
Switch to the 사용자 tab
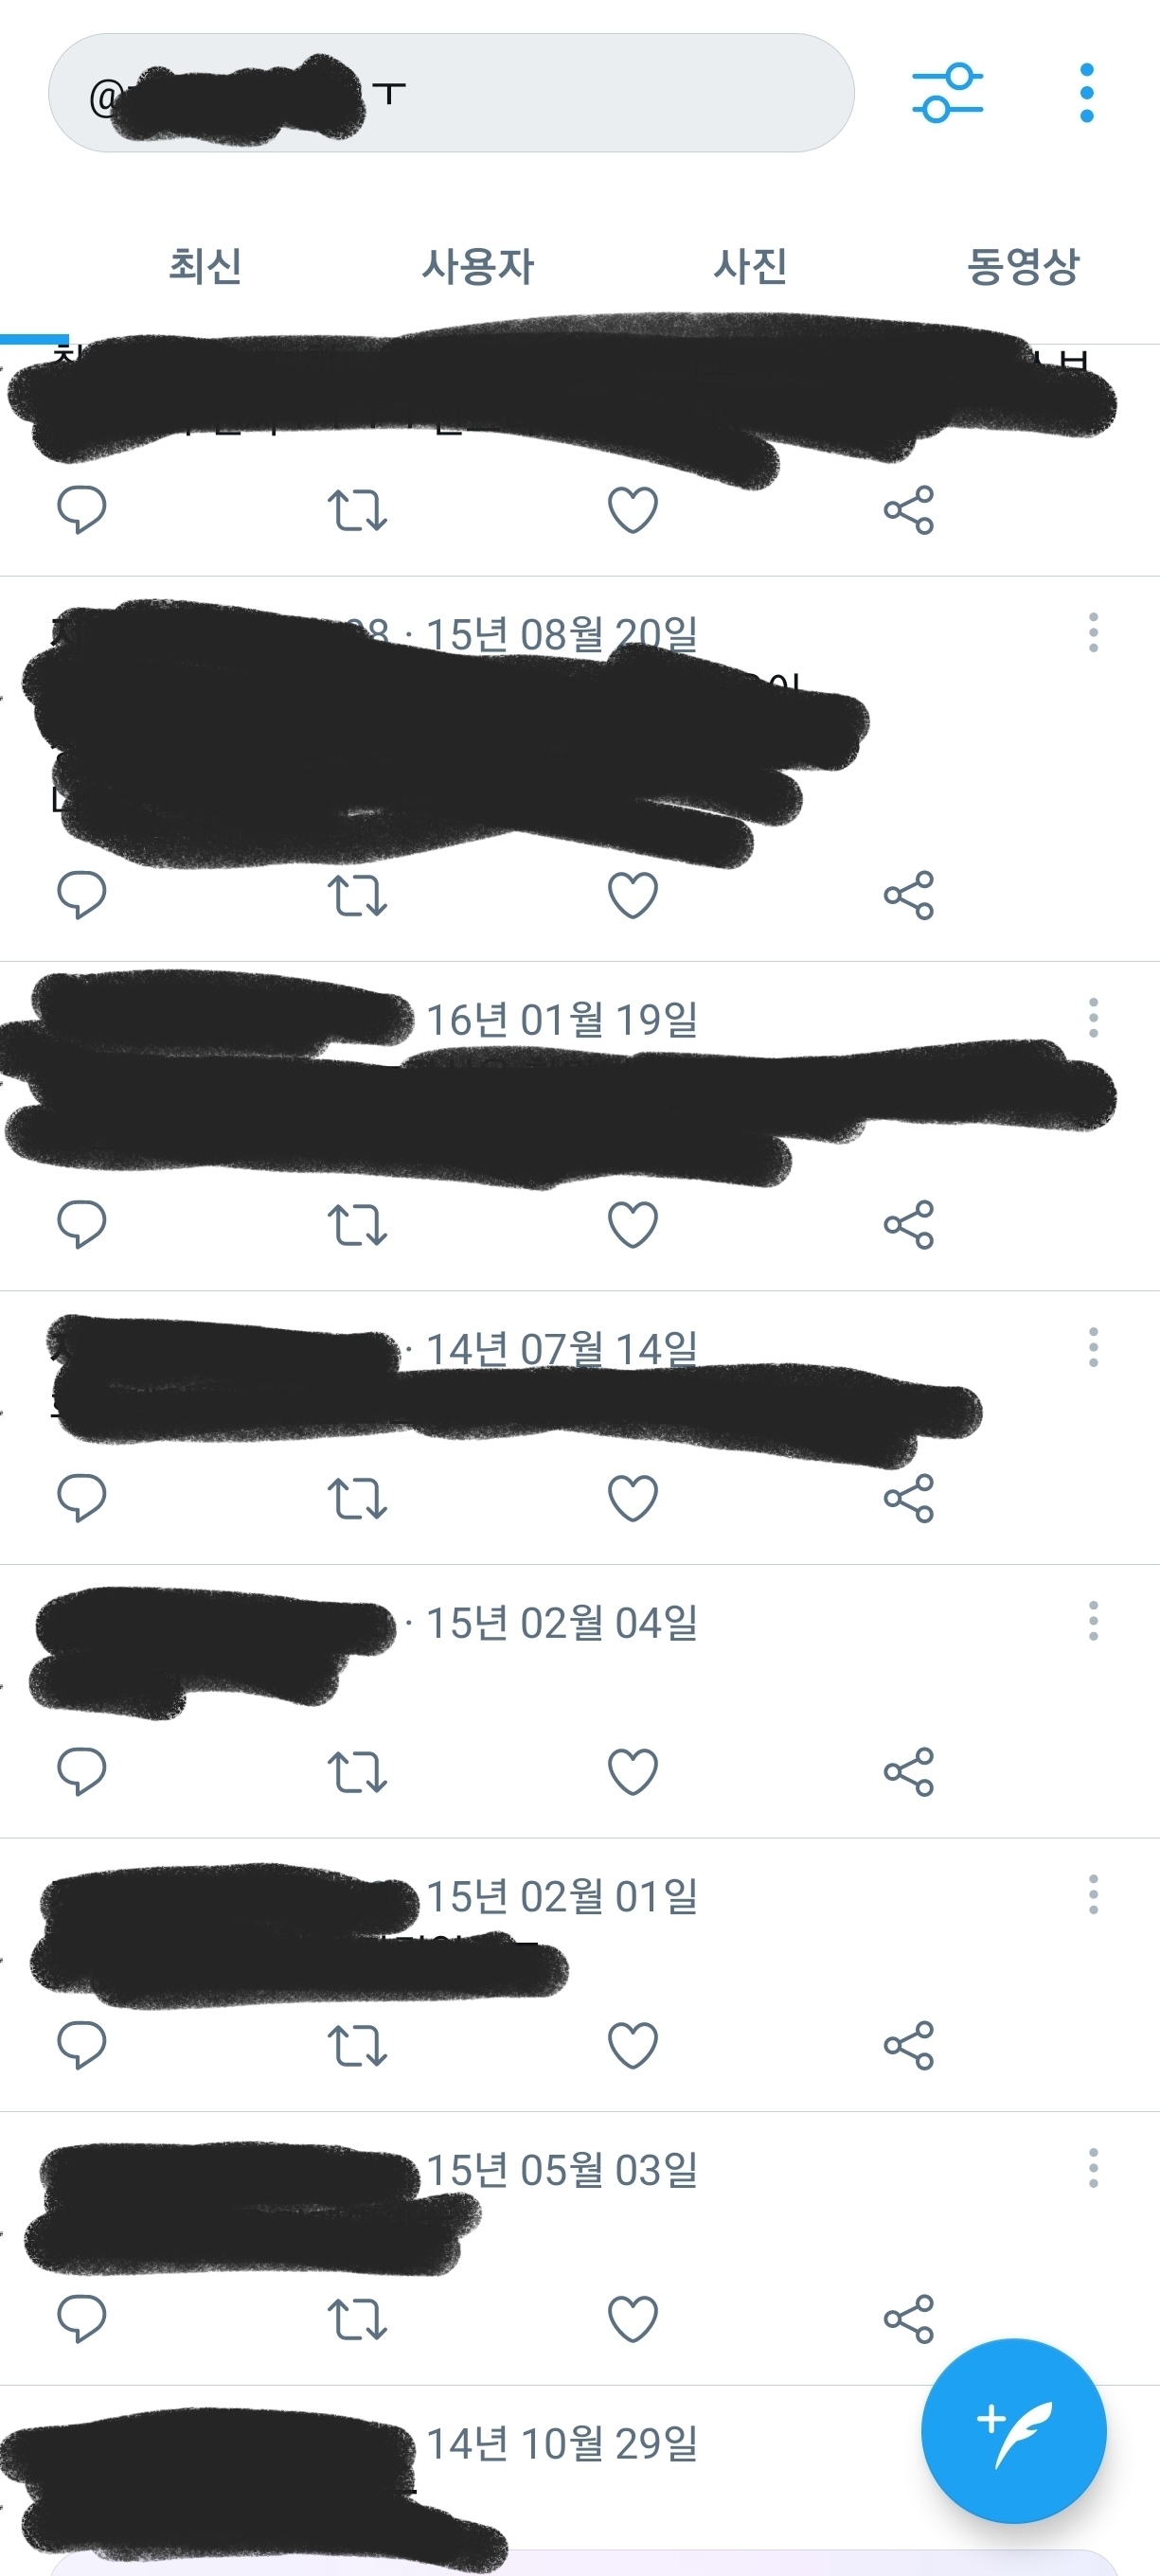pos(478,266)
